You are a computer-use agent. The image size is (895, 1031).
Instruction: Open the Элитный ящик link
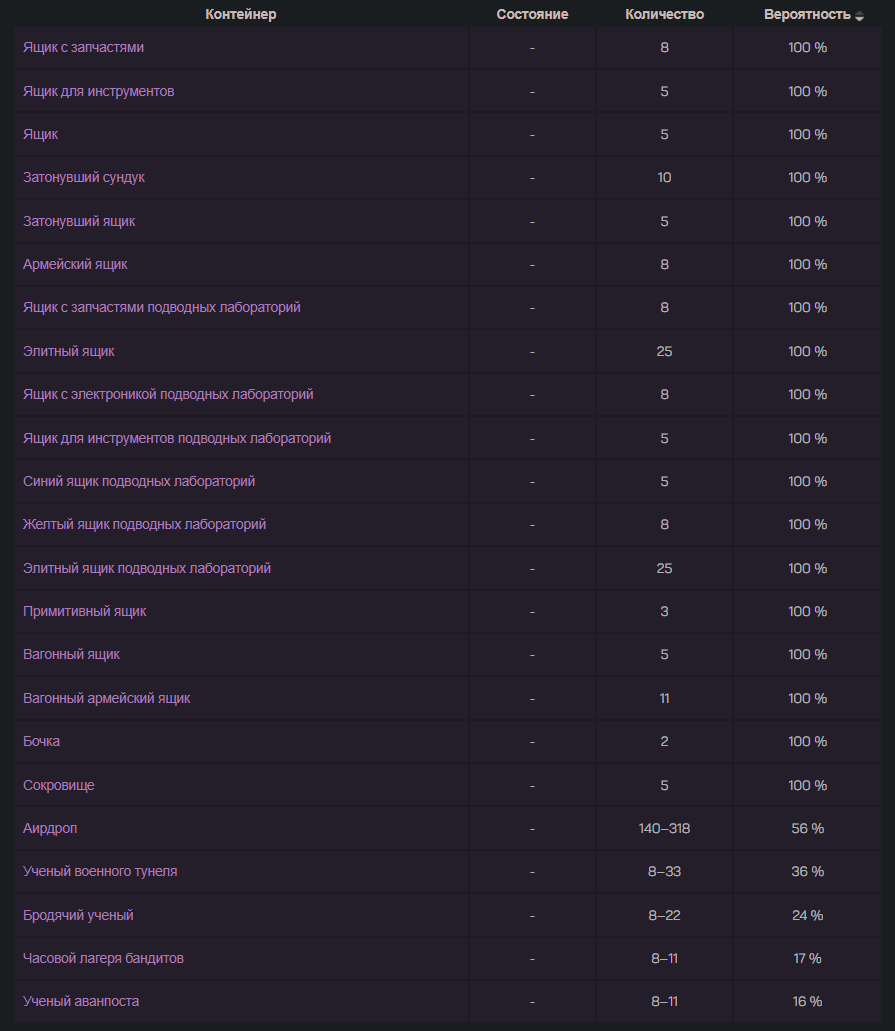coord(68,351)
